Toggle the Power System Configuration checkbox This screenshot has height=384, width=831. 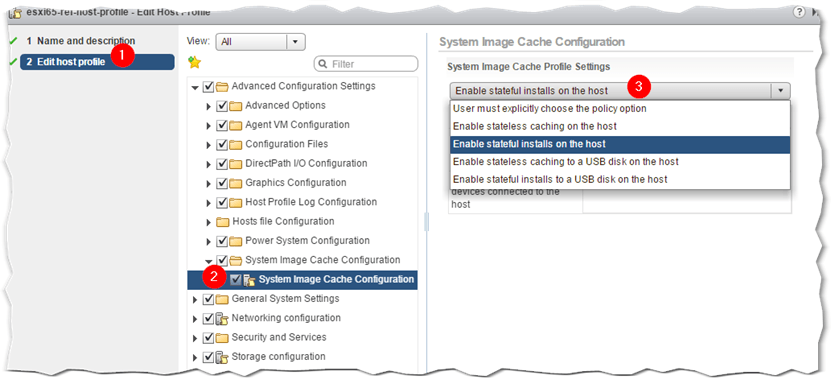(223, 242)
